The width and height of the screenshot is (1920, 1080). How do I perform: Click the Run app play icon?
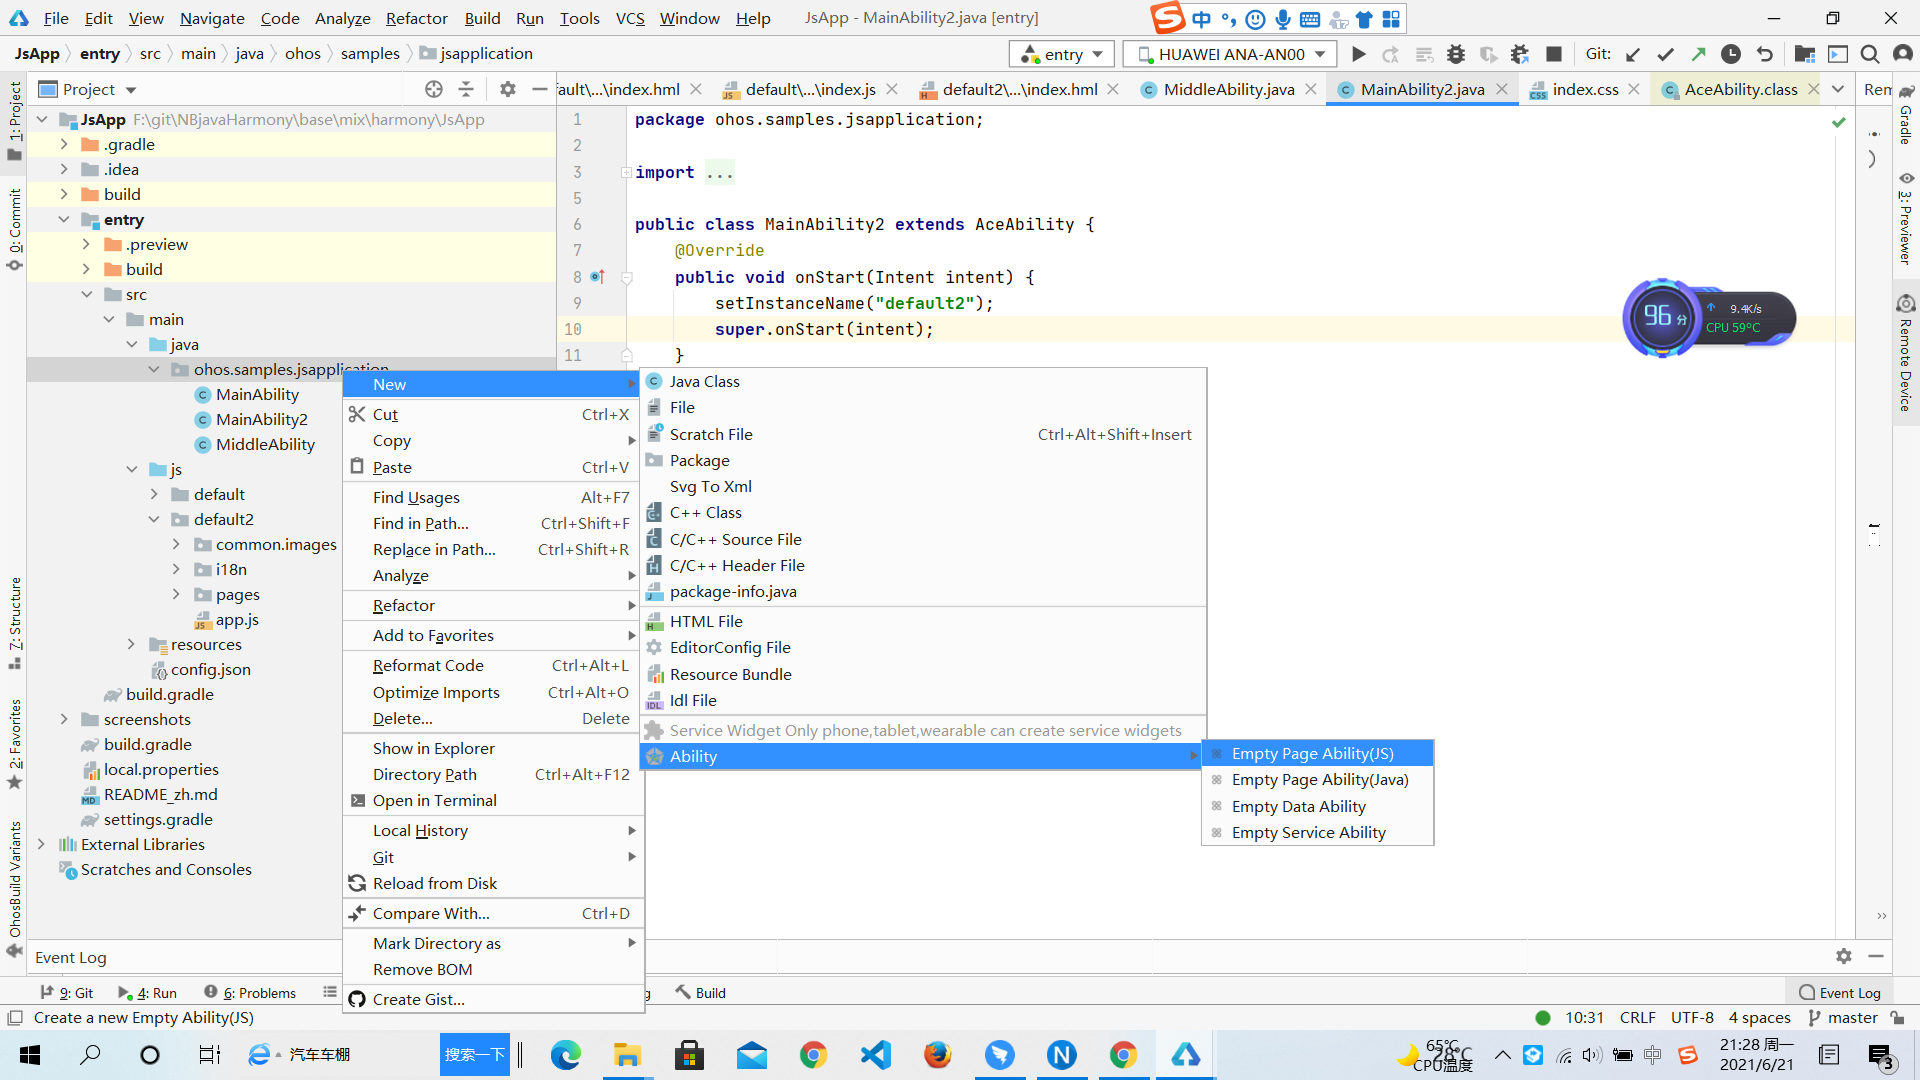pyautogui.click(x=1358, y=54)
